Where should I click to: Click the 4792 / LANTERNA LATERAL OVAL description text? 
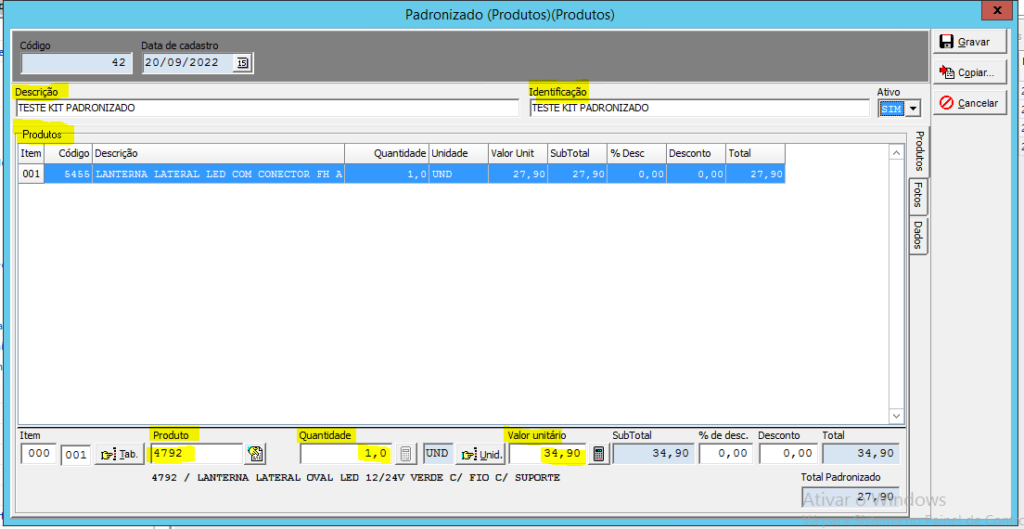click(x=355, y=478)
